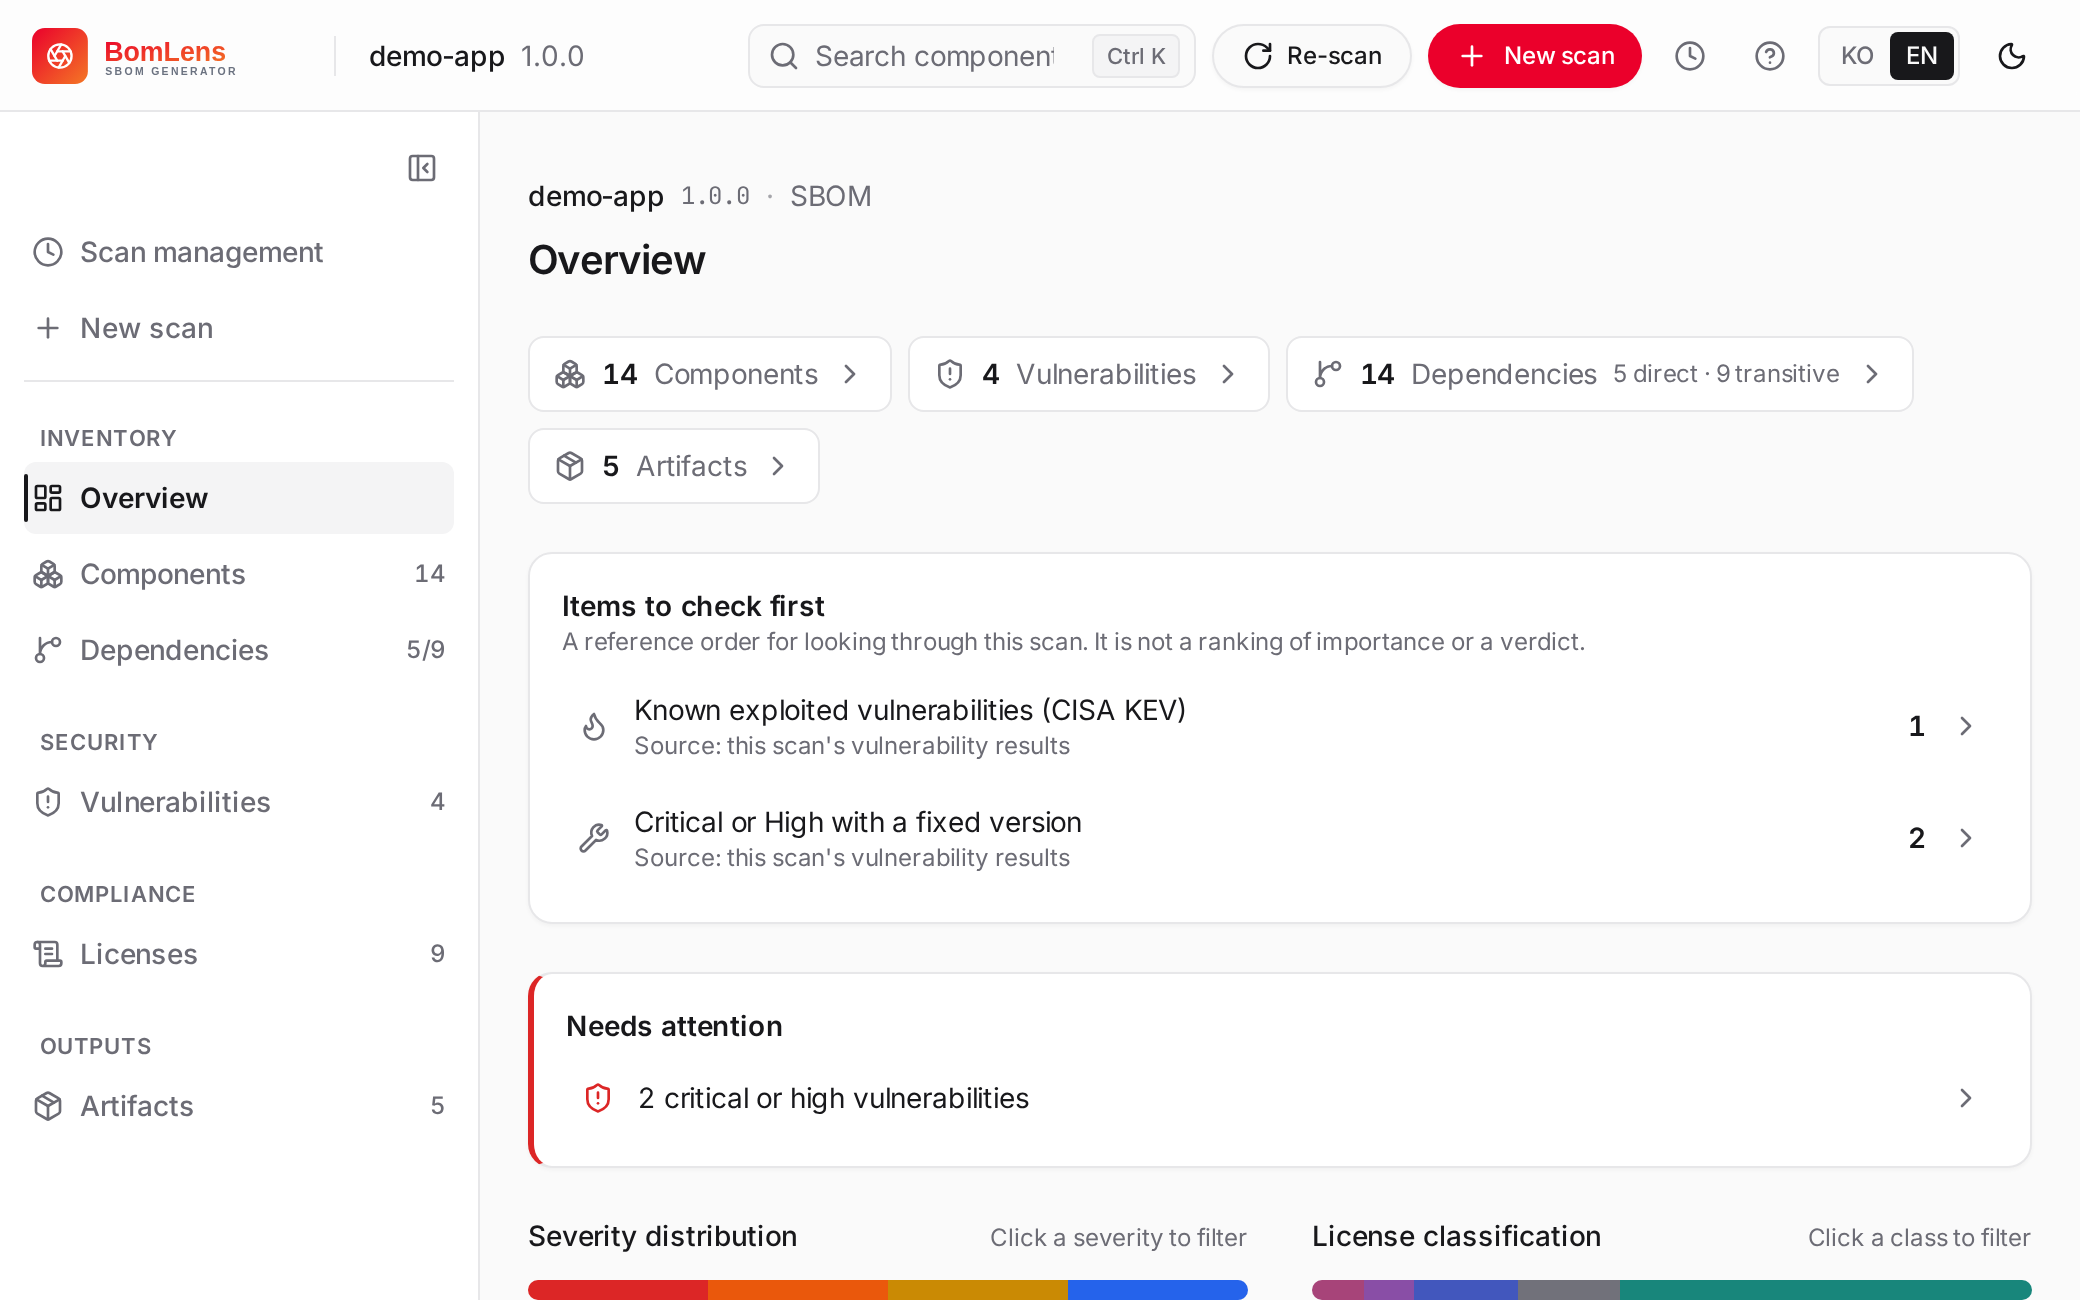Open Vulnerabilities in the sidebar
The height and width of the screenshot is (1300, 2080).
(x=239, y=802)
